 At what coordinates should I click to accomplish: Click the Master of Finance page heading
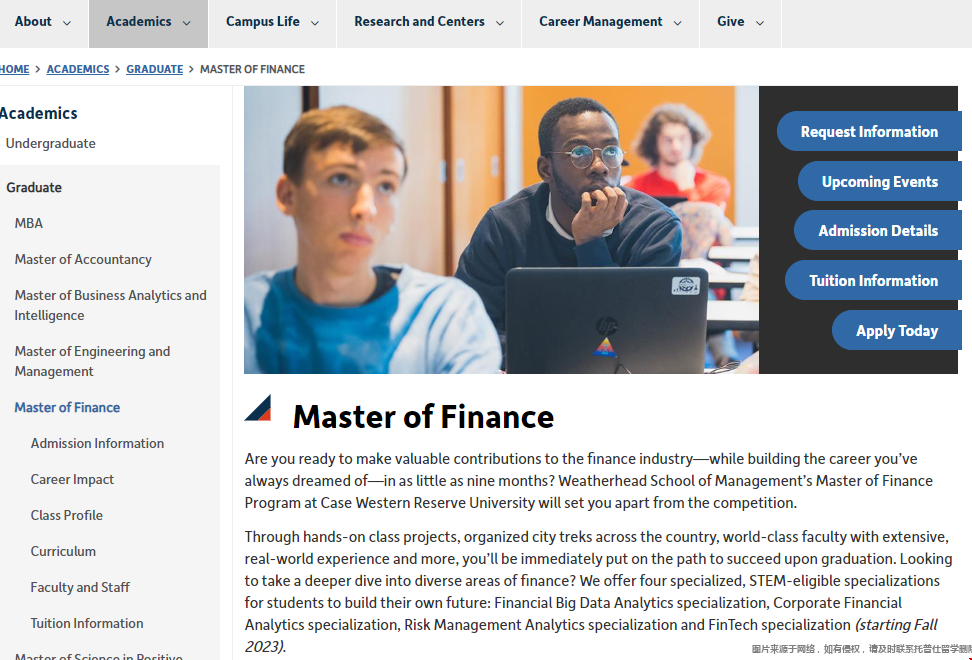click(x=423, y=416)
